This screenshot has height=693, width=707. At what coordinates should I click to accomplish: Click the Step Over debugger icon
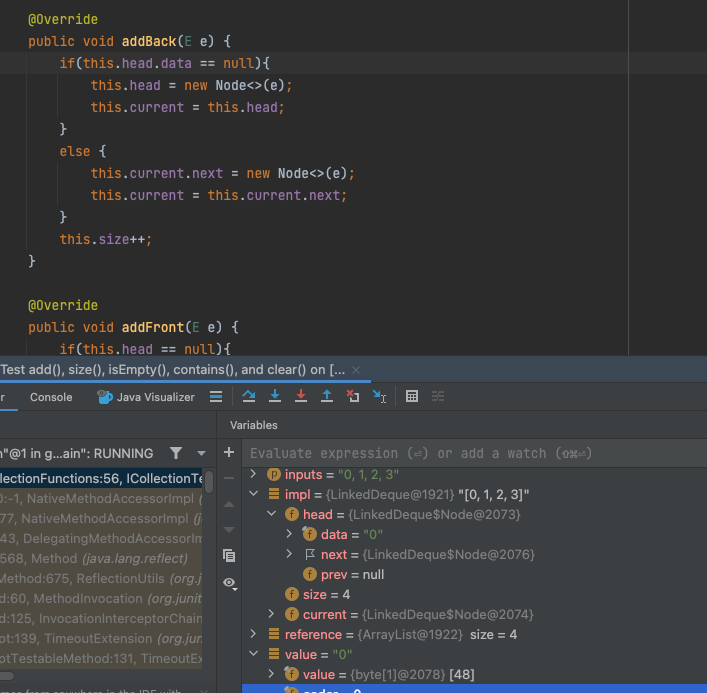point(249,397)
